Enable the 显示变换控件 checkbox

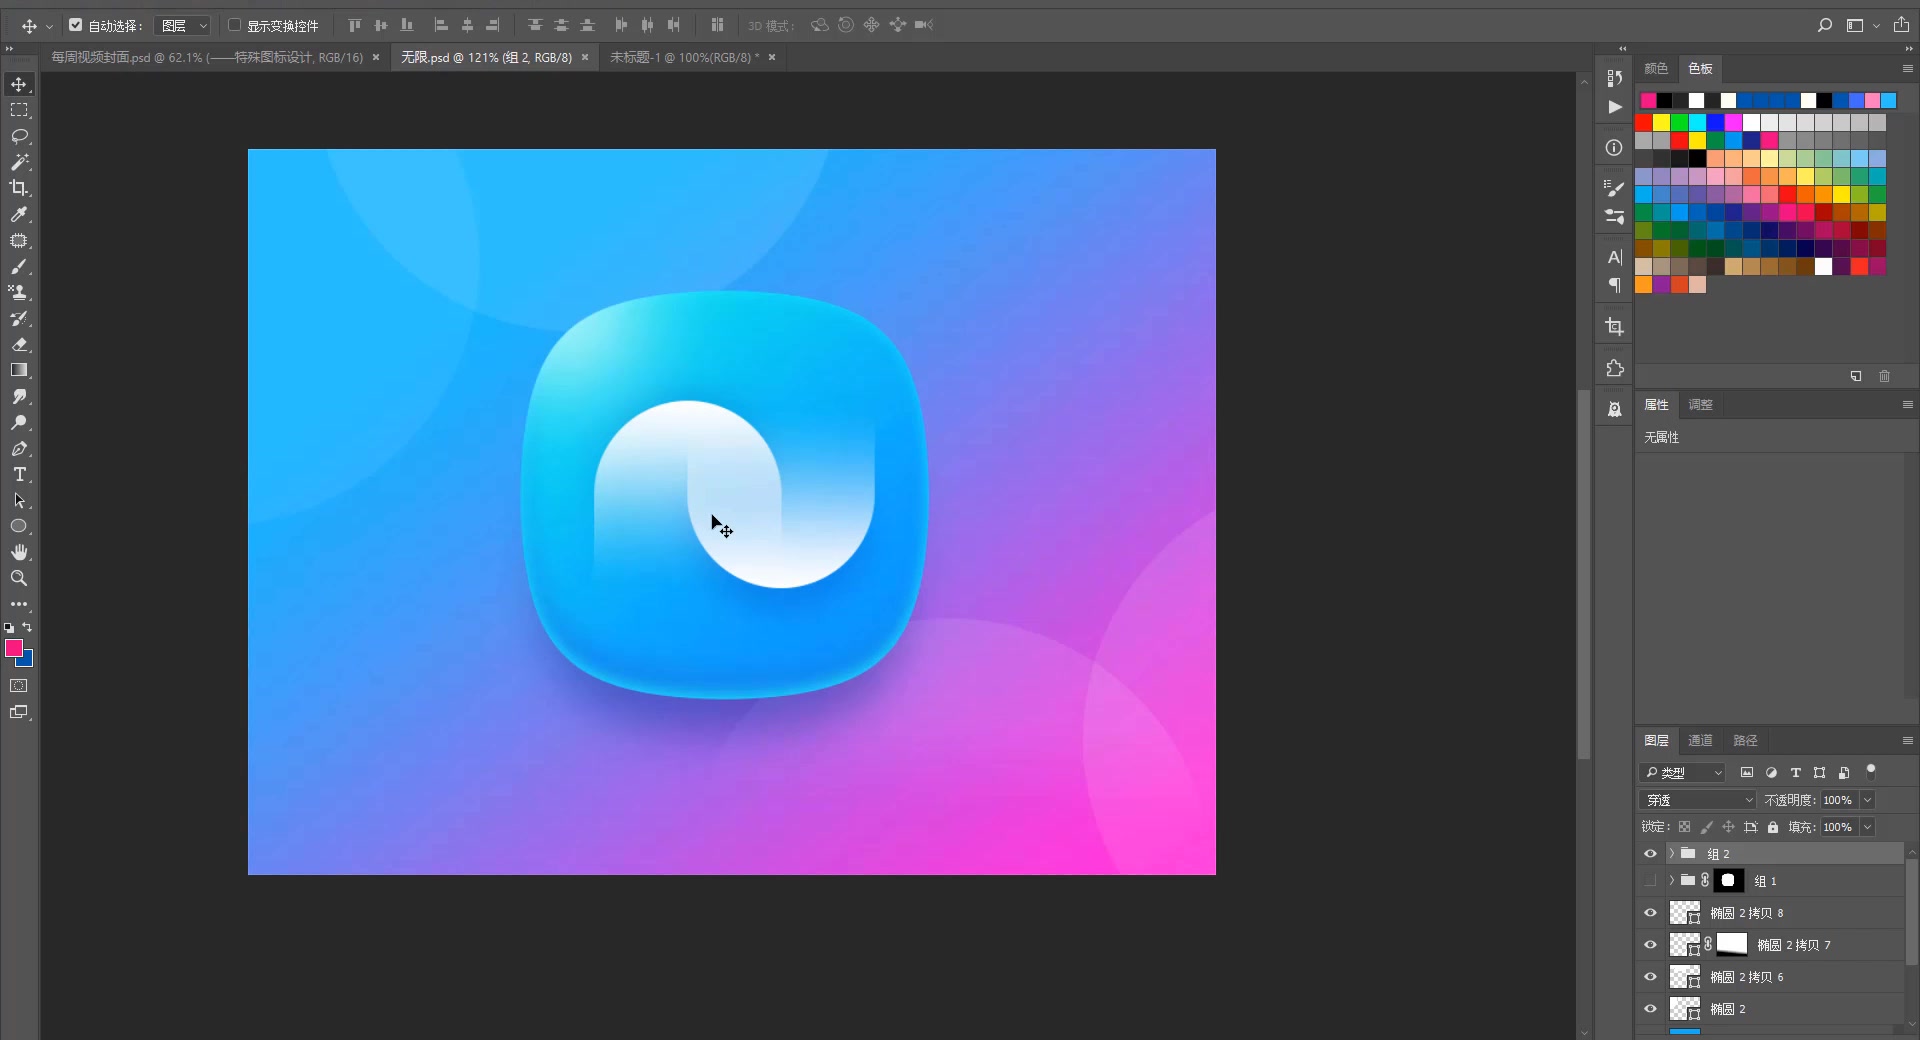[x=235, y=25]
